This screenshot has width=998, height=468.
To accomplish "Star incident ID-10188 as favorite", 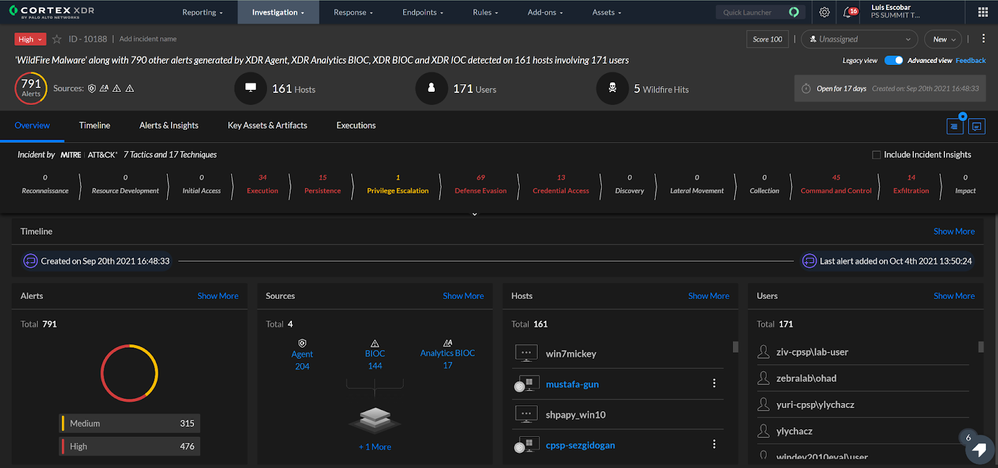I will click(56, 39).
